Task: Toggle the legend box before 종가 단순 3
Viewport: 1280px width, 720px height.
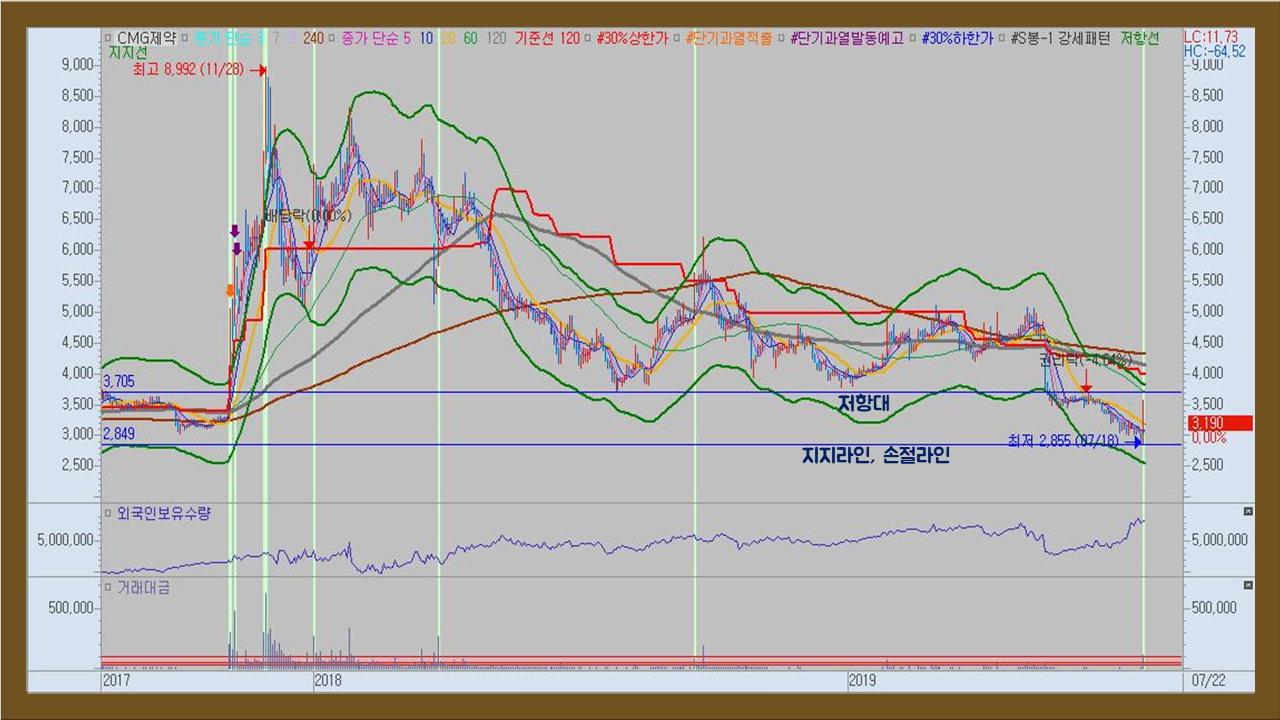Action: [x=186, y=38]
